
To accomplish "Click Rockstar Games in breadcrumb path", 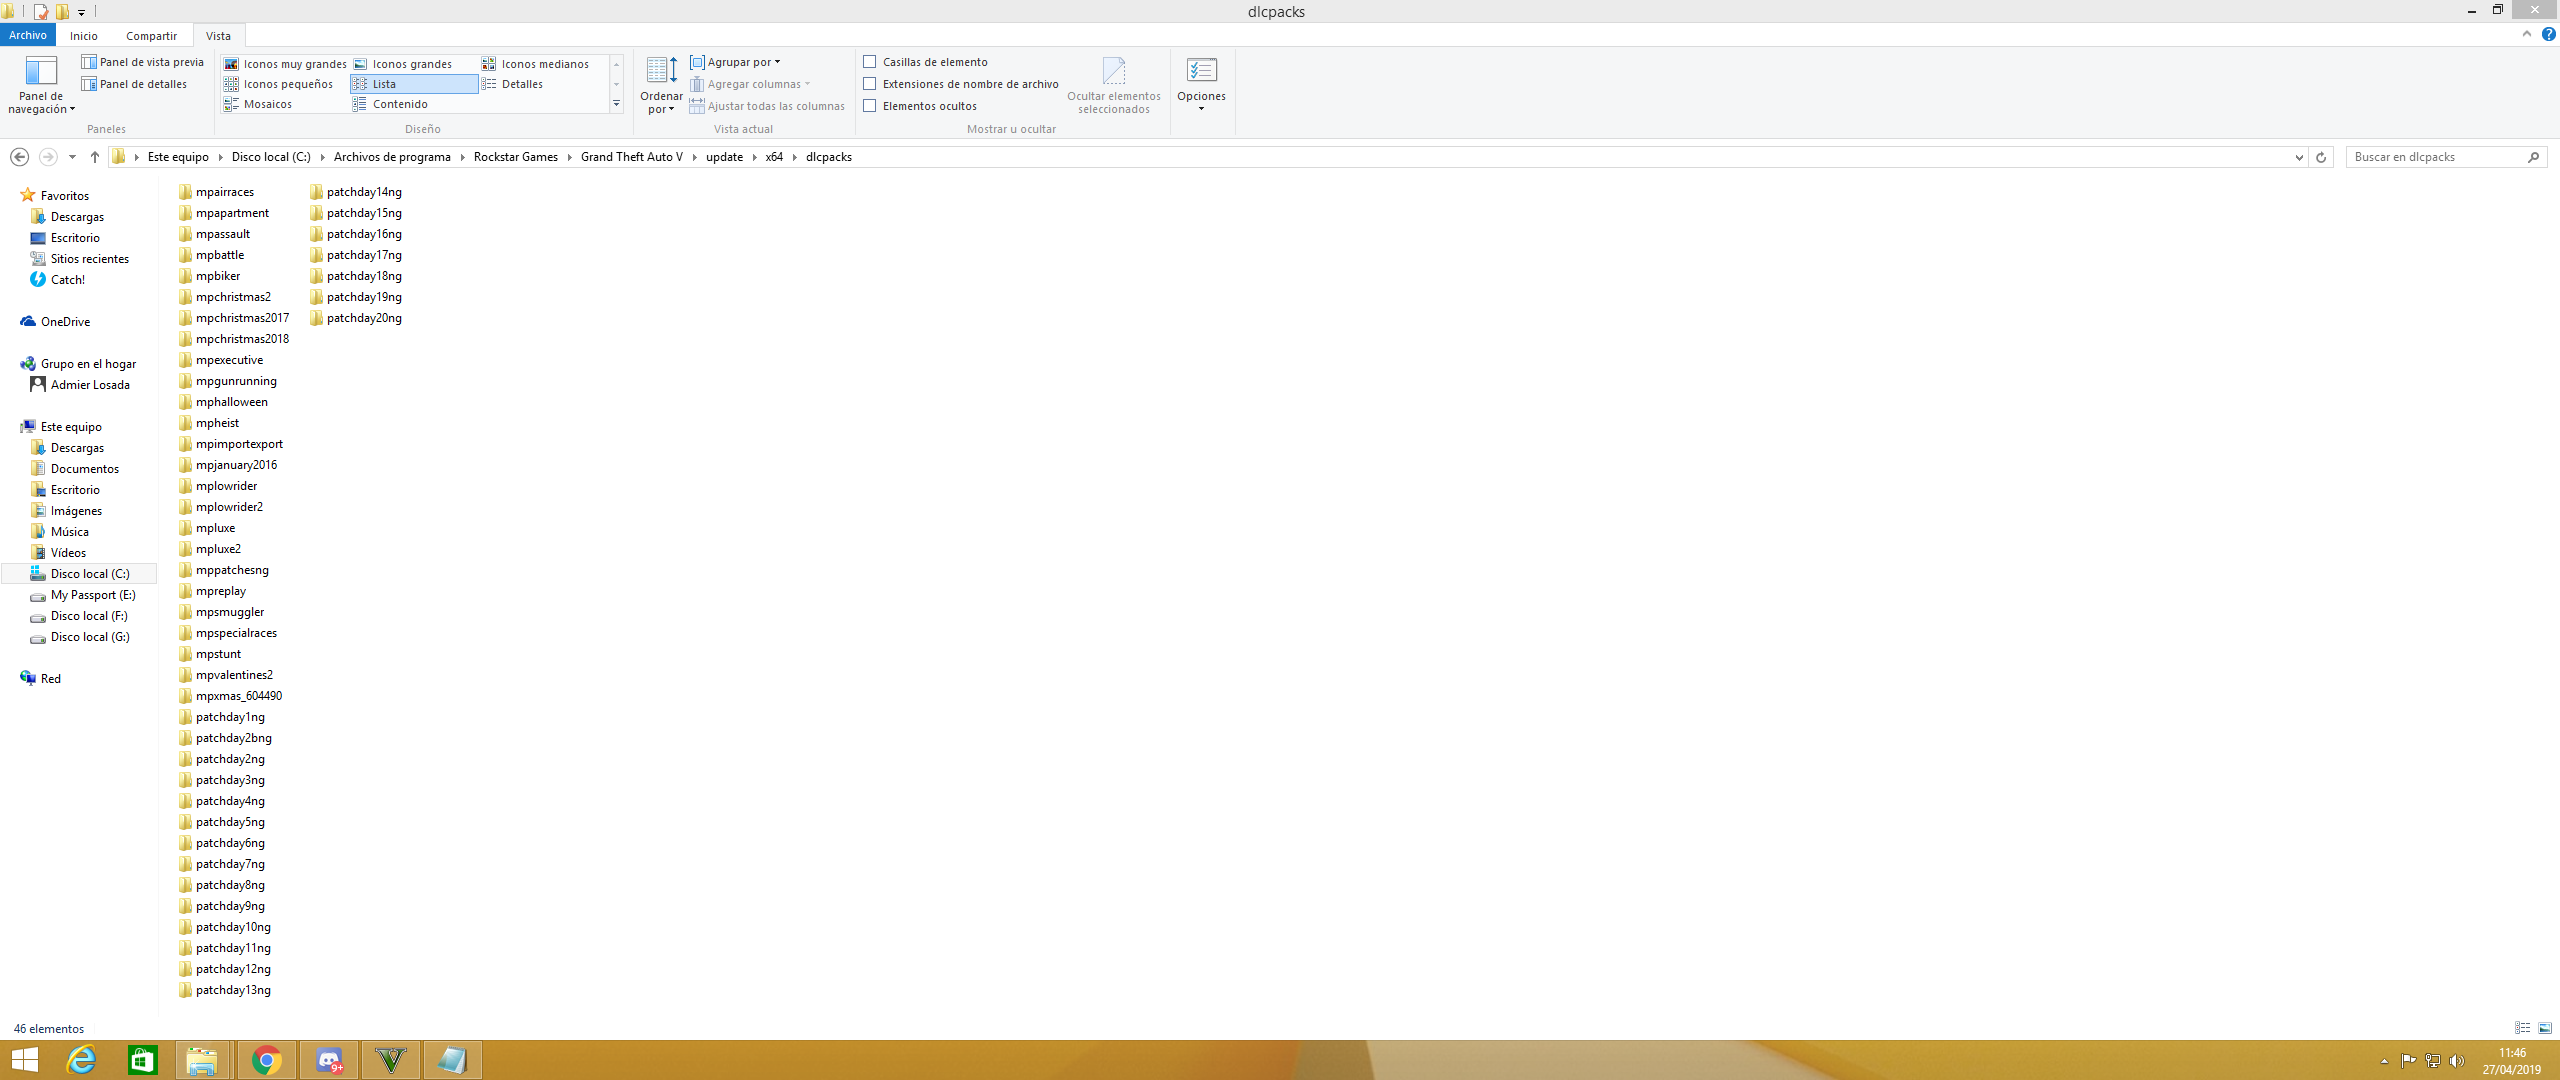I will pos(515,157).
